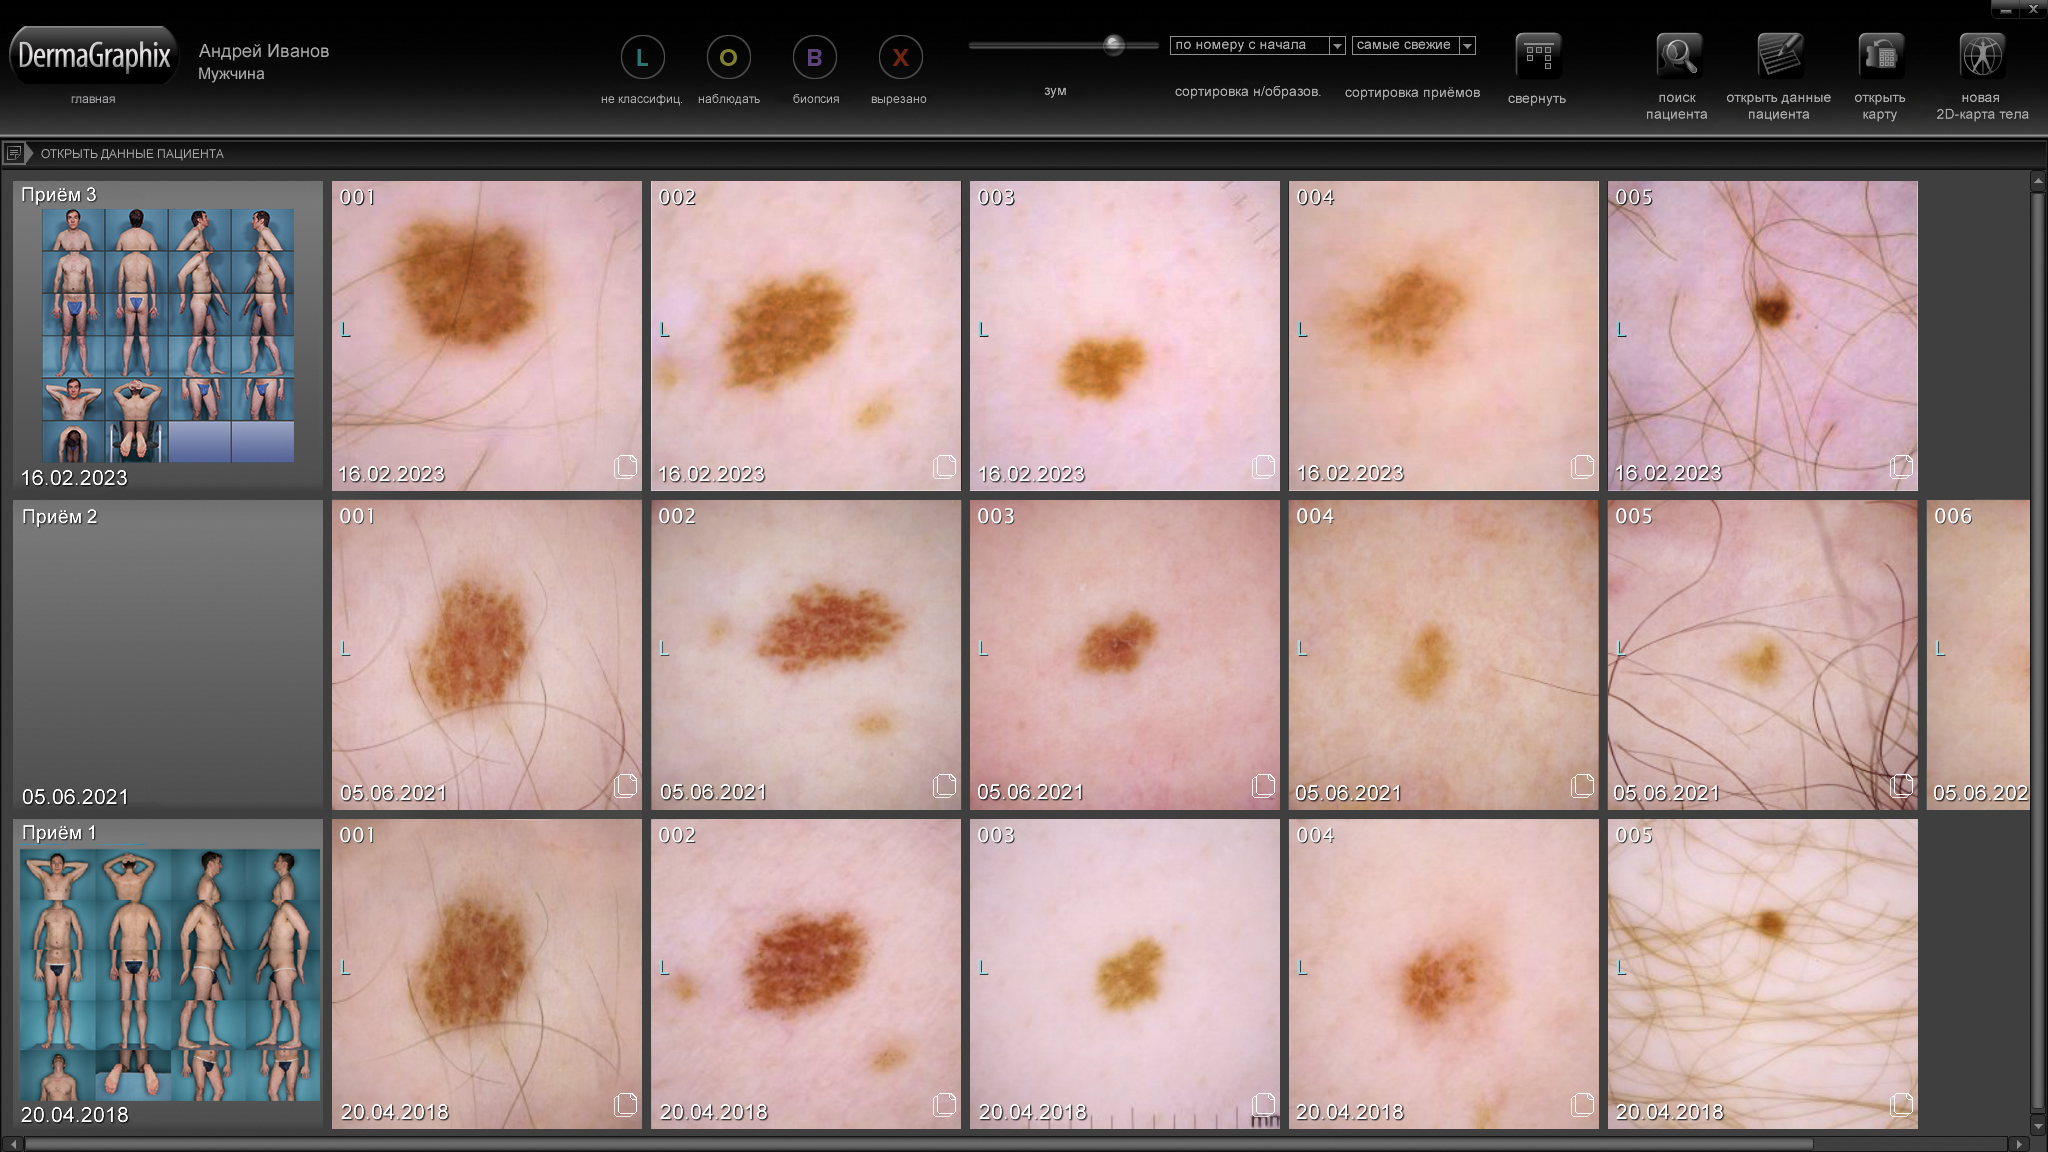
Task: Click the breadcrumb expander icon at top left
Action: pos(14,153)
